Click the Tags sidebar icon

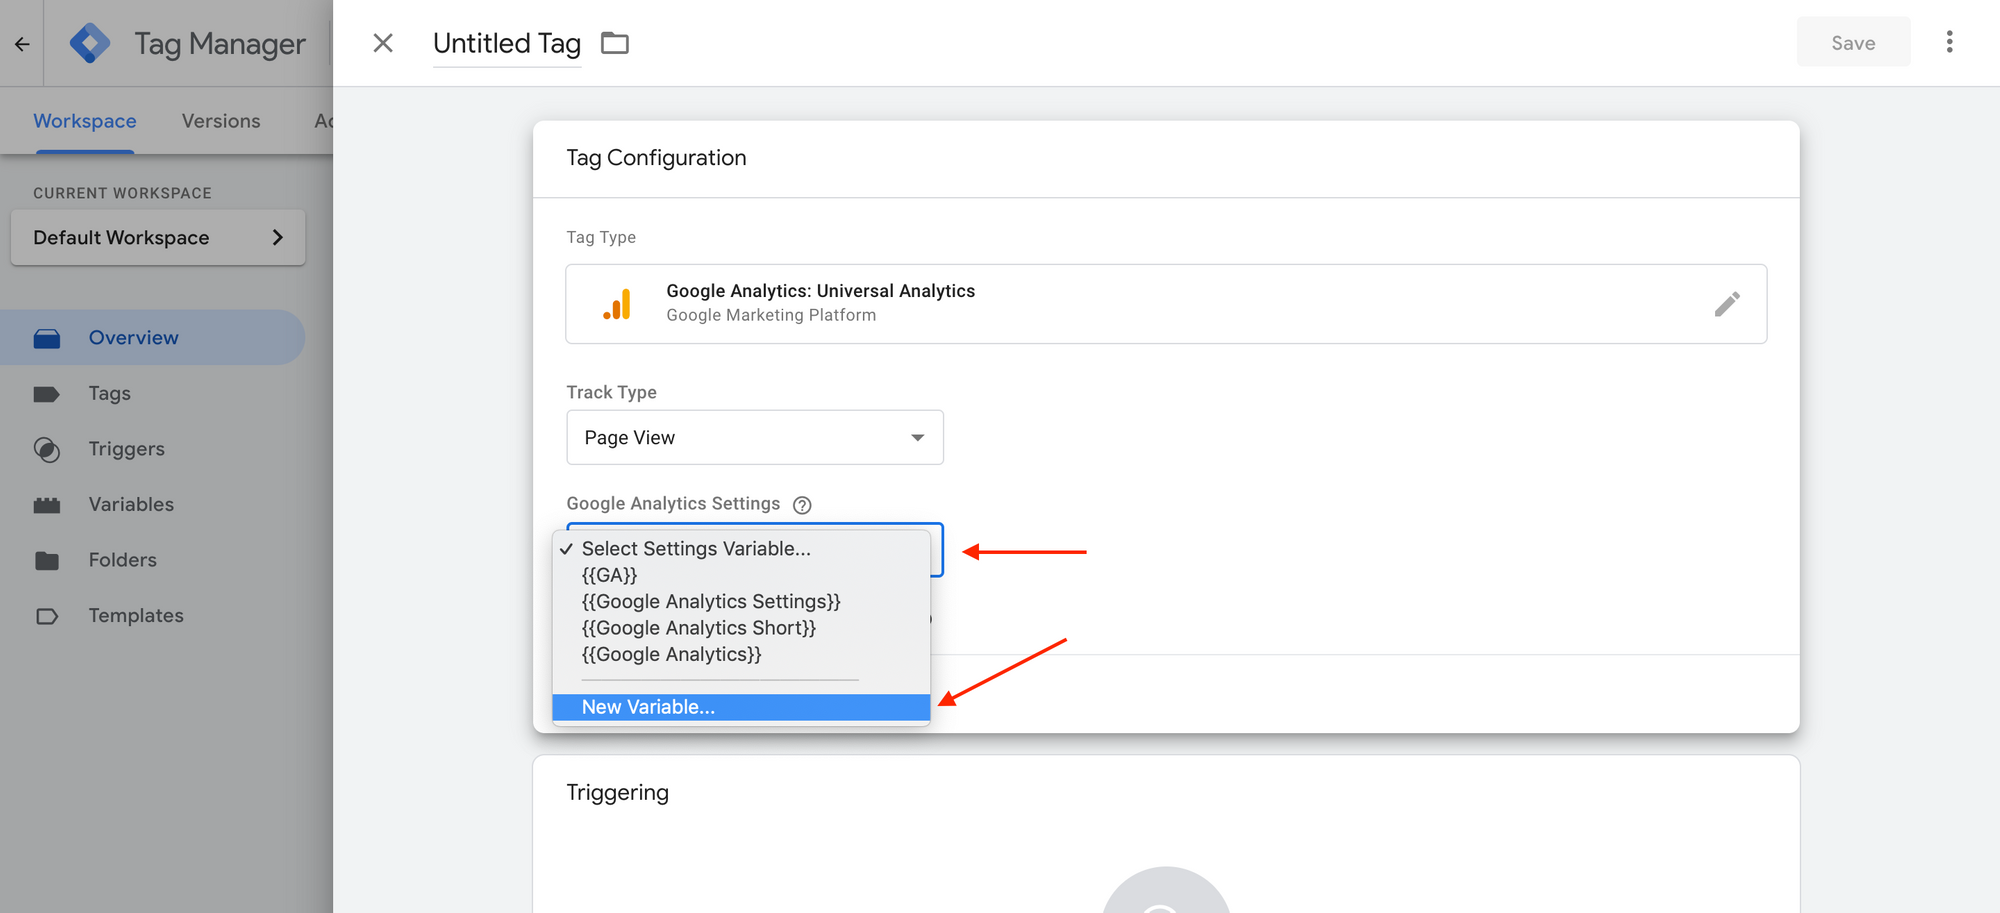pyautogui.click(x=47, y=394)
